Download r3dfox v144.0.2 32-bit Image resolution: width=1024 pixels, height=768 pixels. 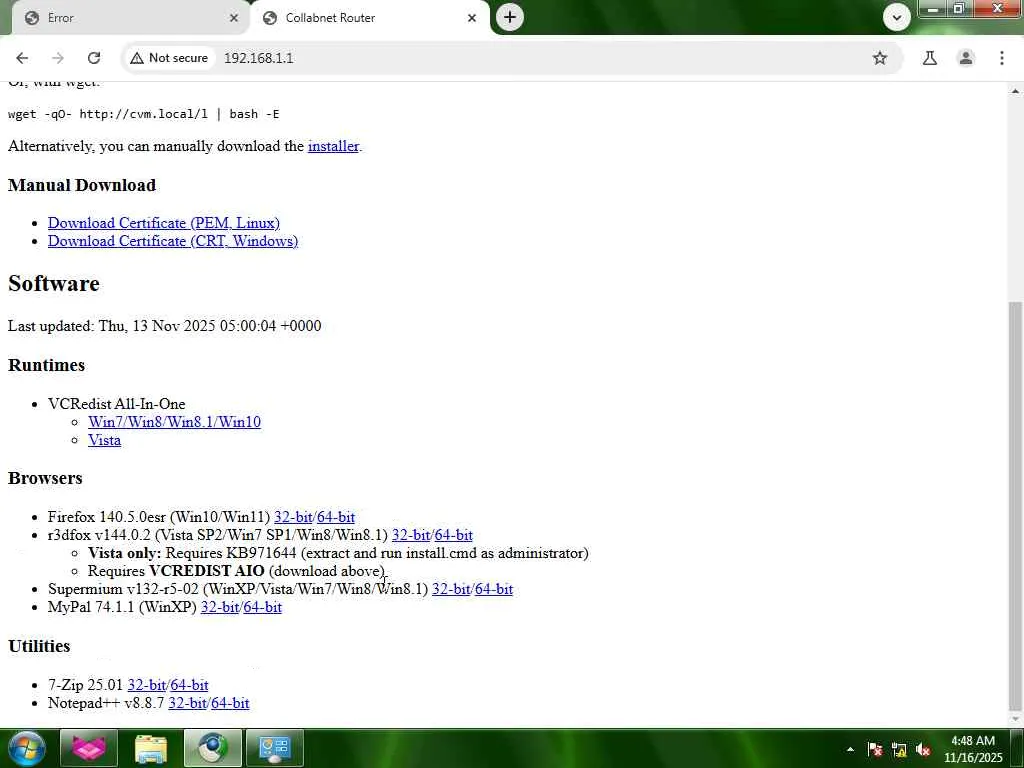tap(411, 536)
